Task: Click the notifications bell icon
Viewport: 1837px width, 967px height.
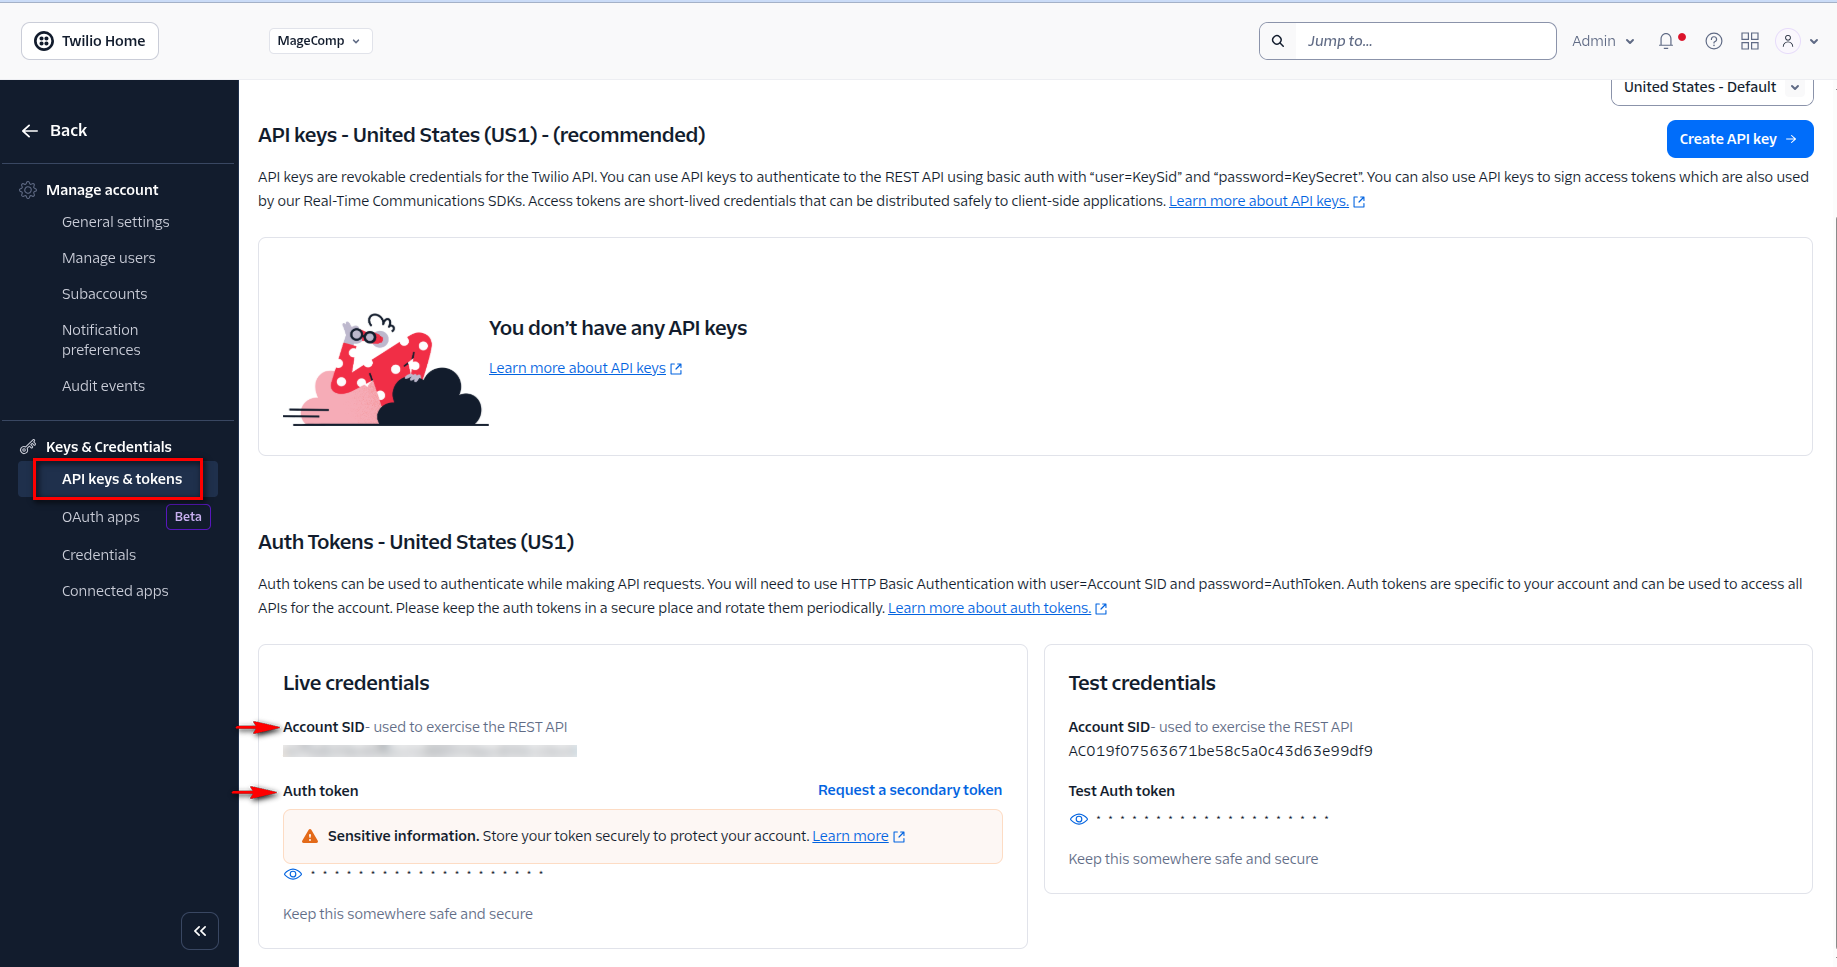Action: [x=1666, y=41]
